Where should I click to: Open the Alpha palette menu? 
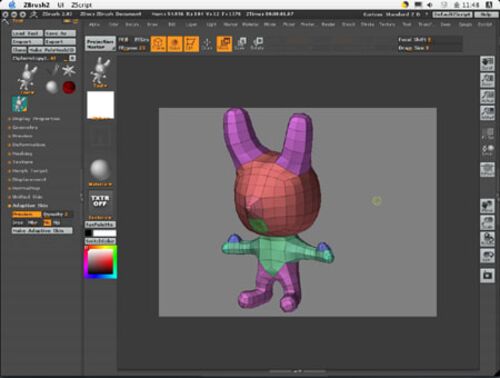pos(95,24)
